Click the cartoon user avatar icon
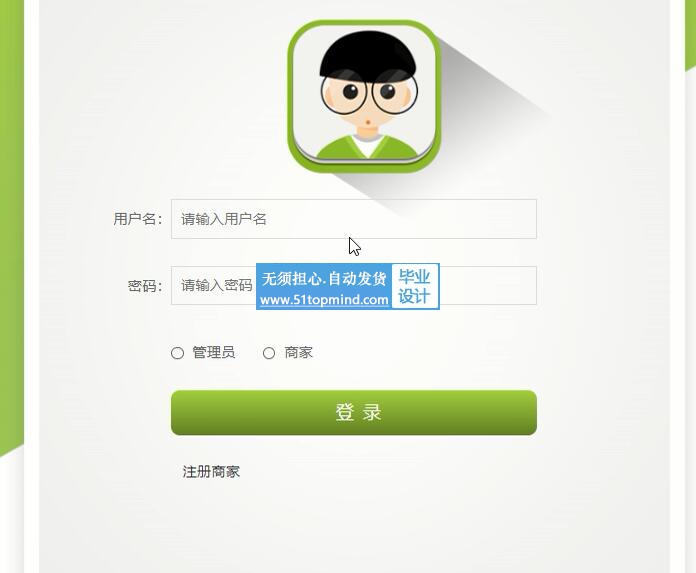 tap(364, 96)
